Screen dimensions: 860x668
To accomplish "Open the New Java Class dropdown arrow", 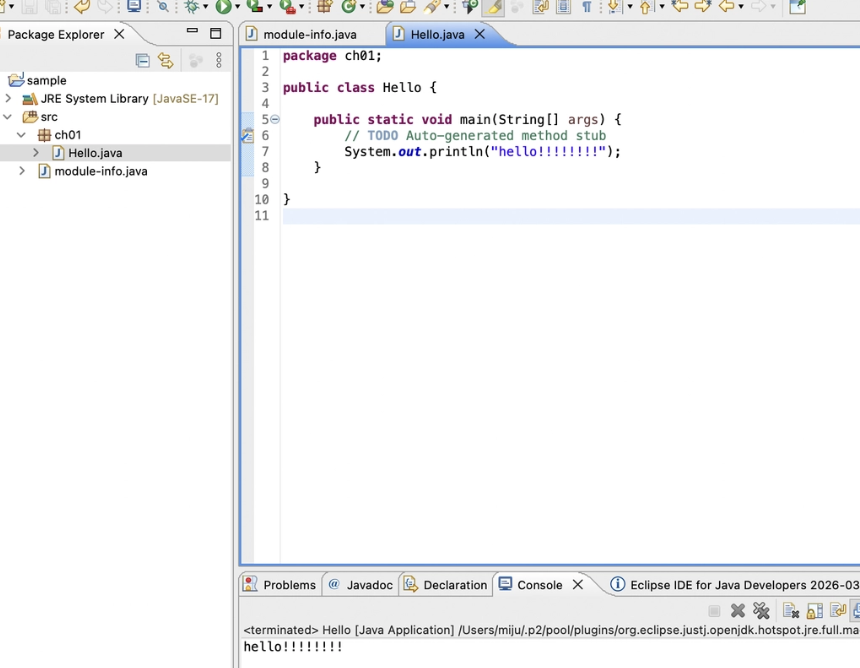I will point(362,7).
